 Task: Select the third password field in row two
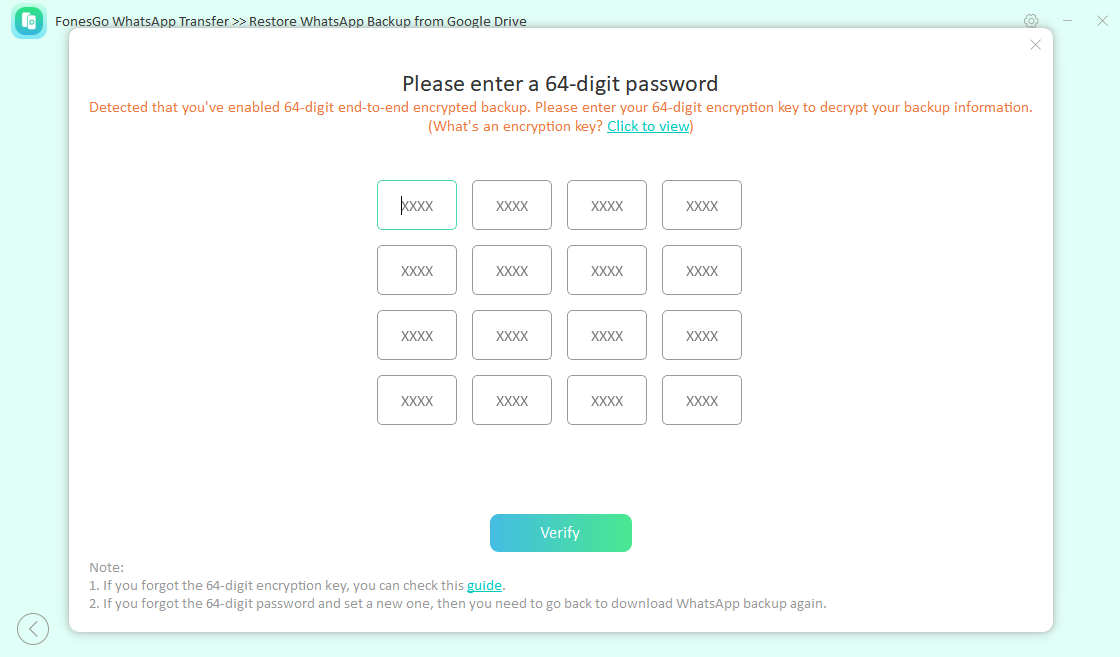[607, 270]
